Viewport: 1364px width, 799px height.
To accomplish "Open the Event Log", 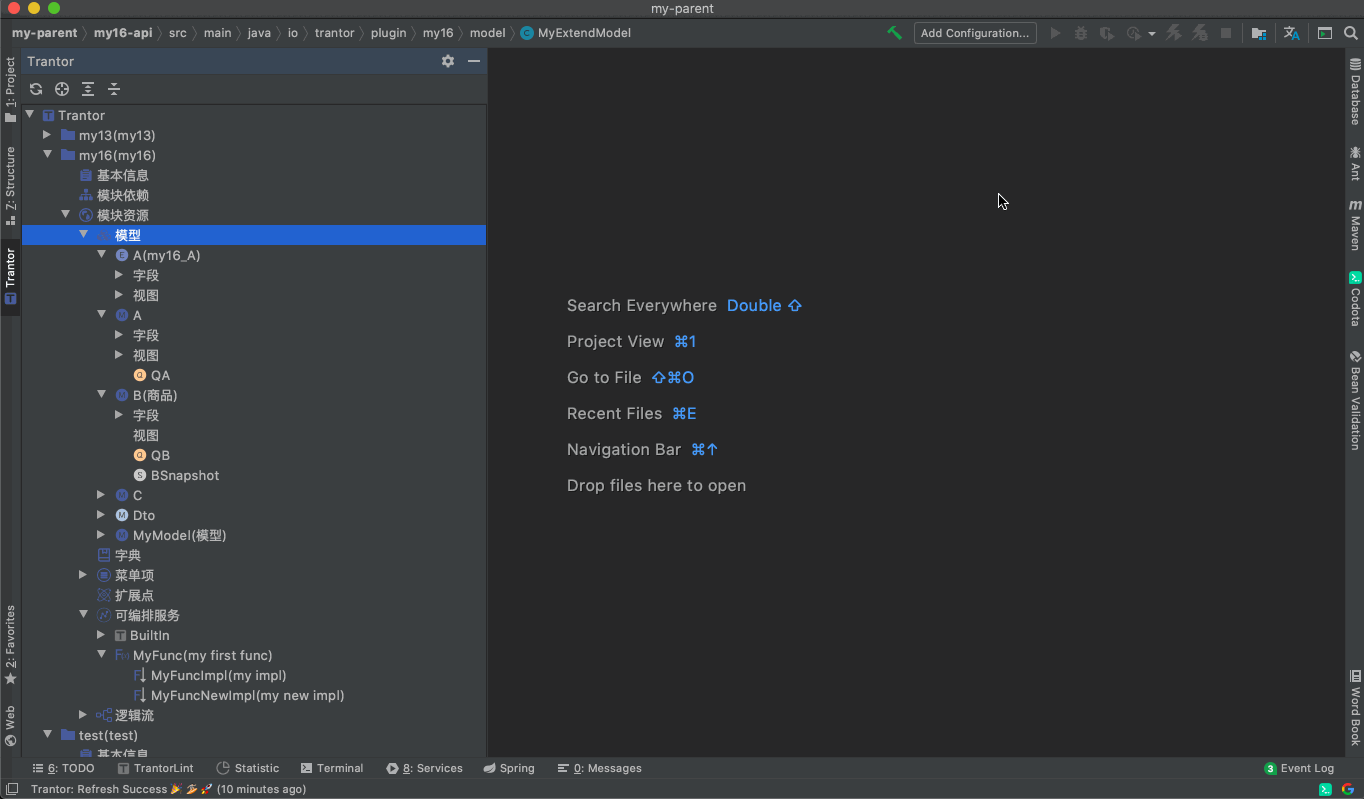I will [x=1299, y=768].
